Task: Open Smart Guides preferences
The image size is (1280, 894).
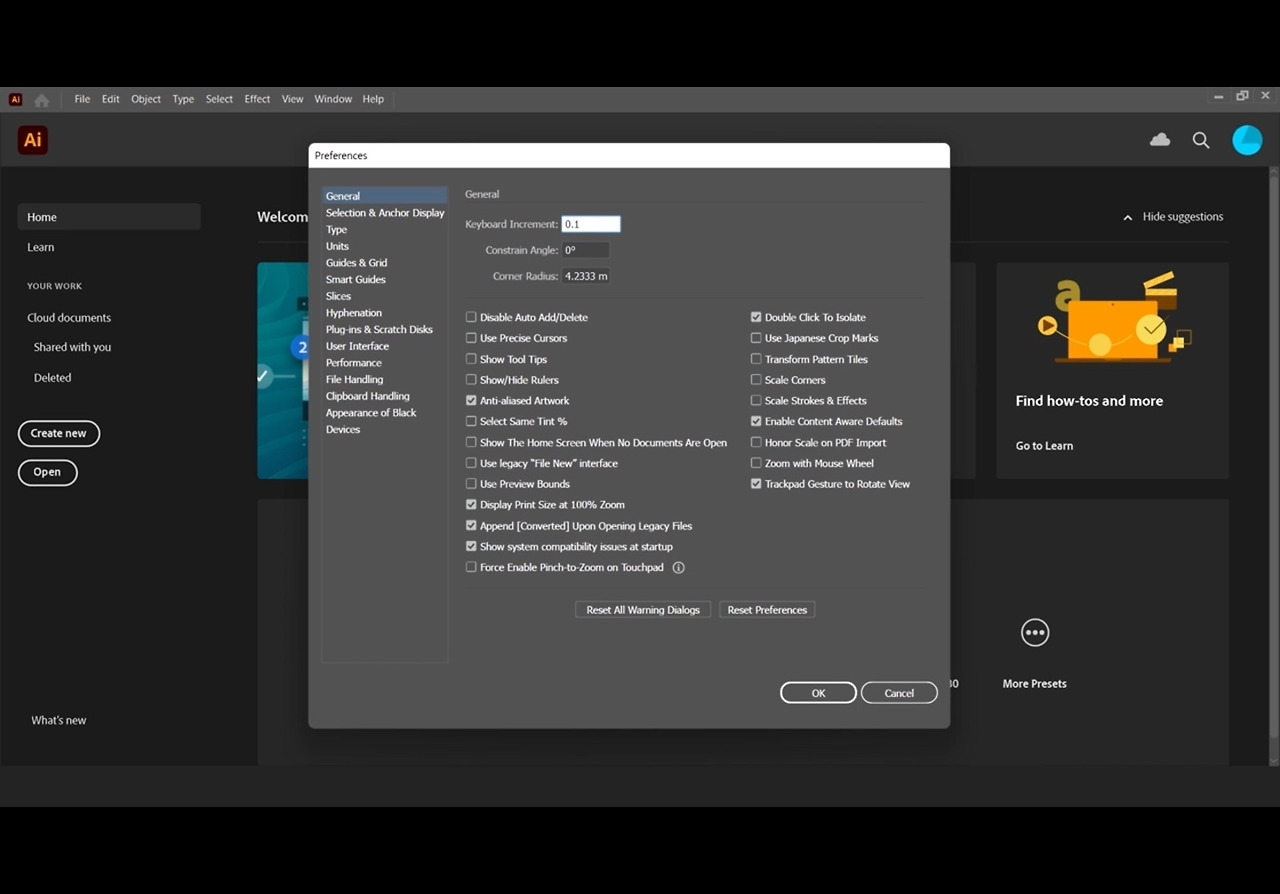Action: click(356, 280)
